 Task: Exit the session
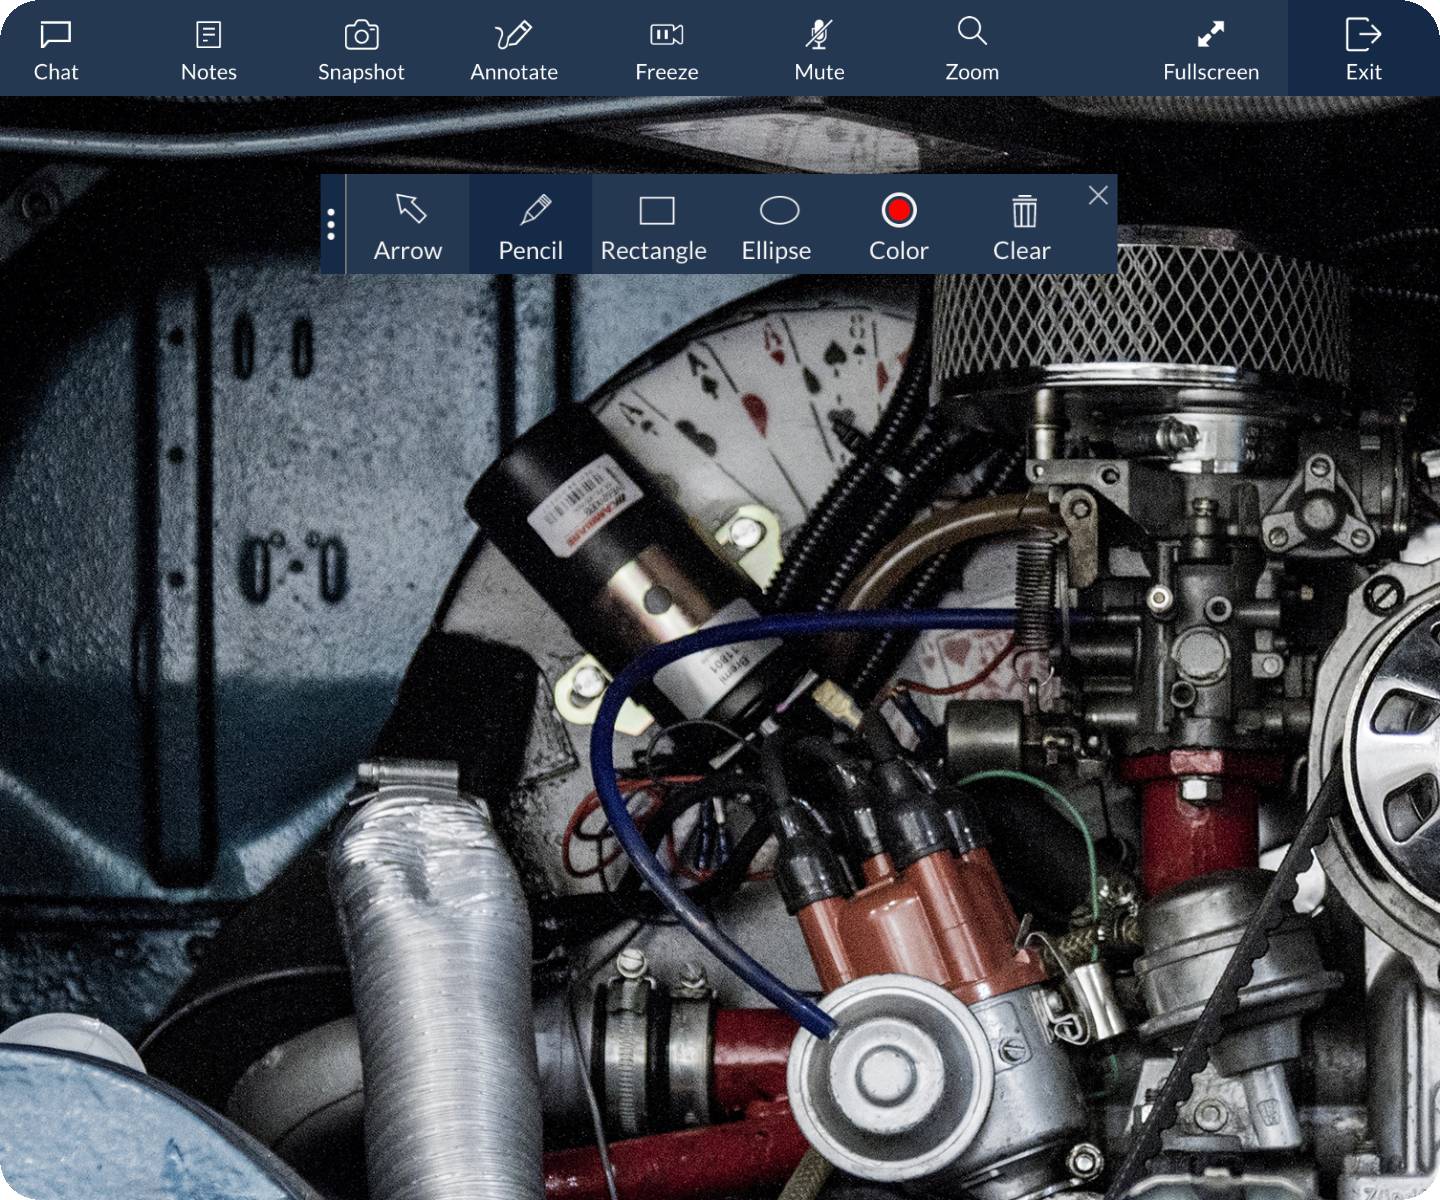click(x=1363, y=50)
